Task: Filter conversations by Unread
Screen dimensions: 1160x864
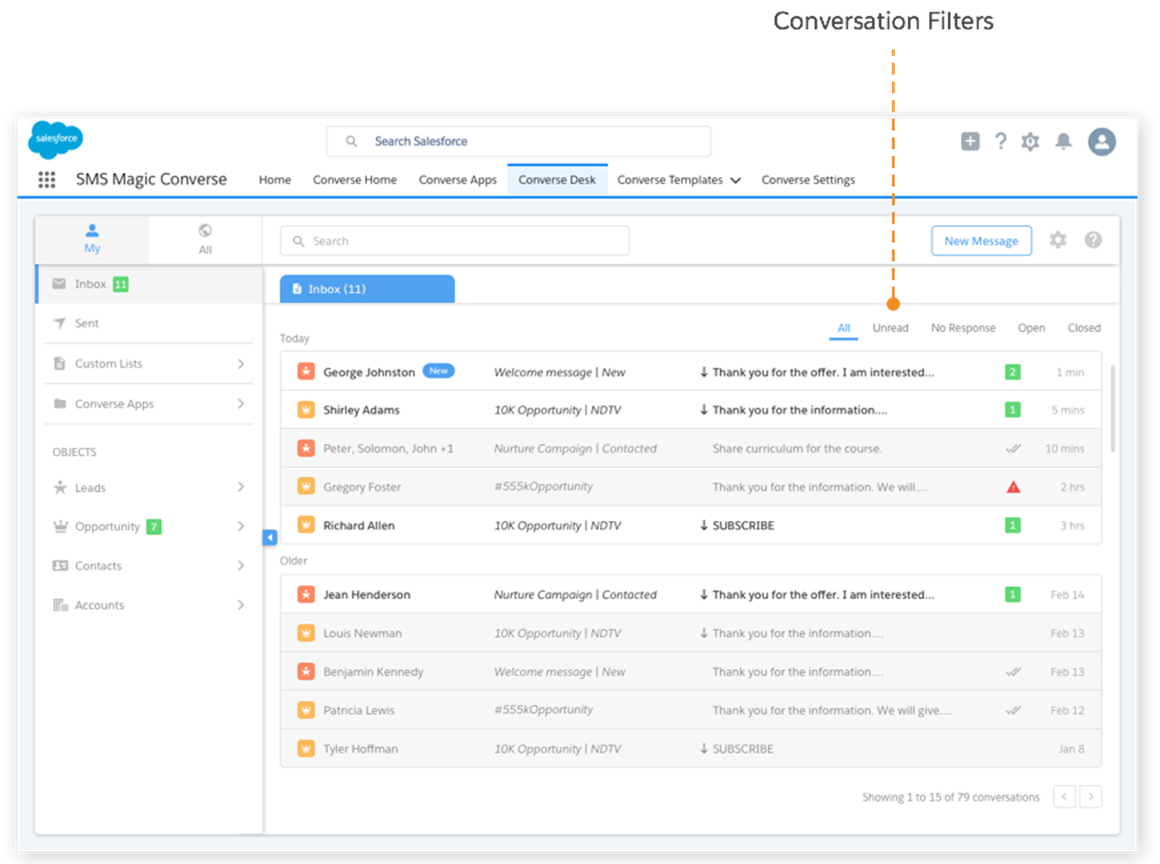Action: 890,328
